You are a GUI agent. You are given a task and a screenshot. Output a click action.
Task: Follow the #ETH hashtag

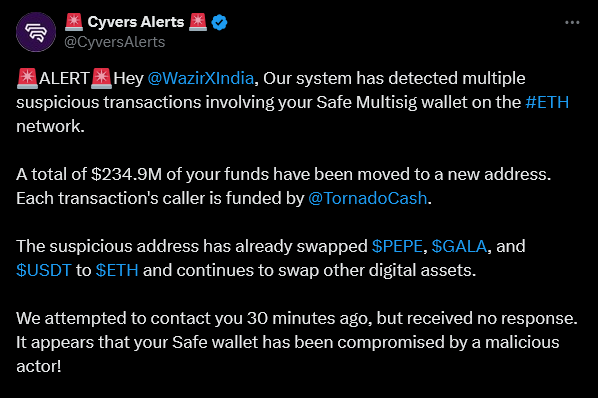(x=547, y=102)
